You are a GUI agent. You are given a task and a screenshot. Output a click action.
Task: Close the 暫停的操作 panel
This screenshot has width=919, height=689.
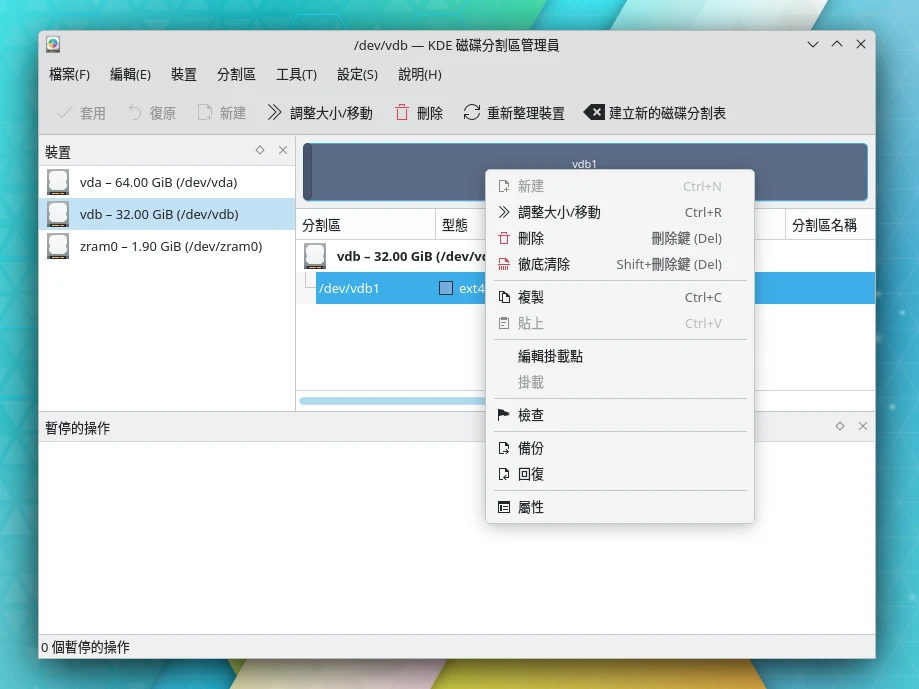[863, 426]
